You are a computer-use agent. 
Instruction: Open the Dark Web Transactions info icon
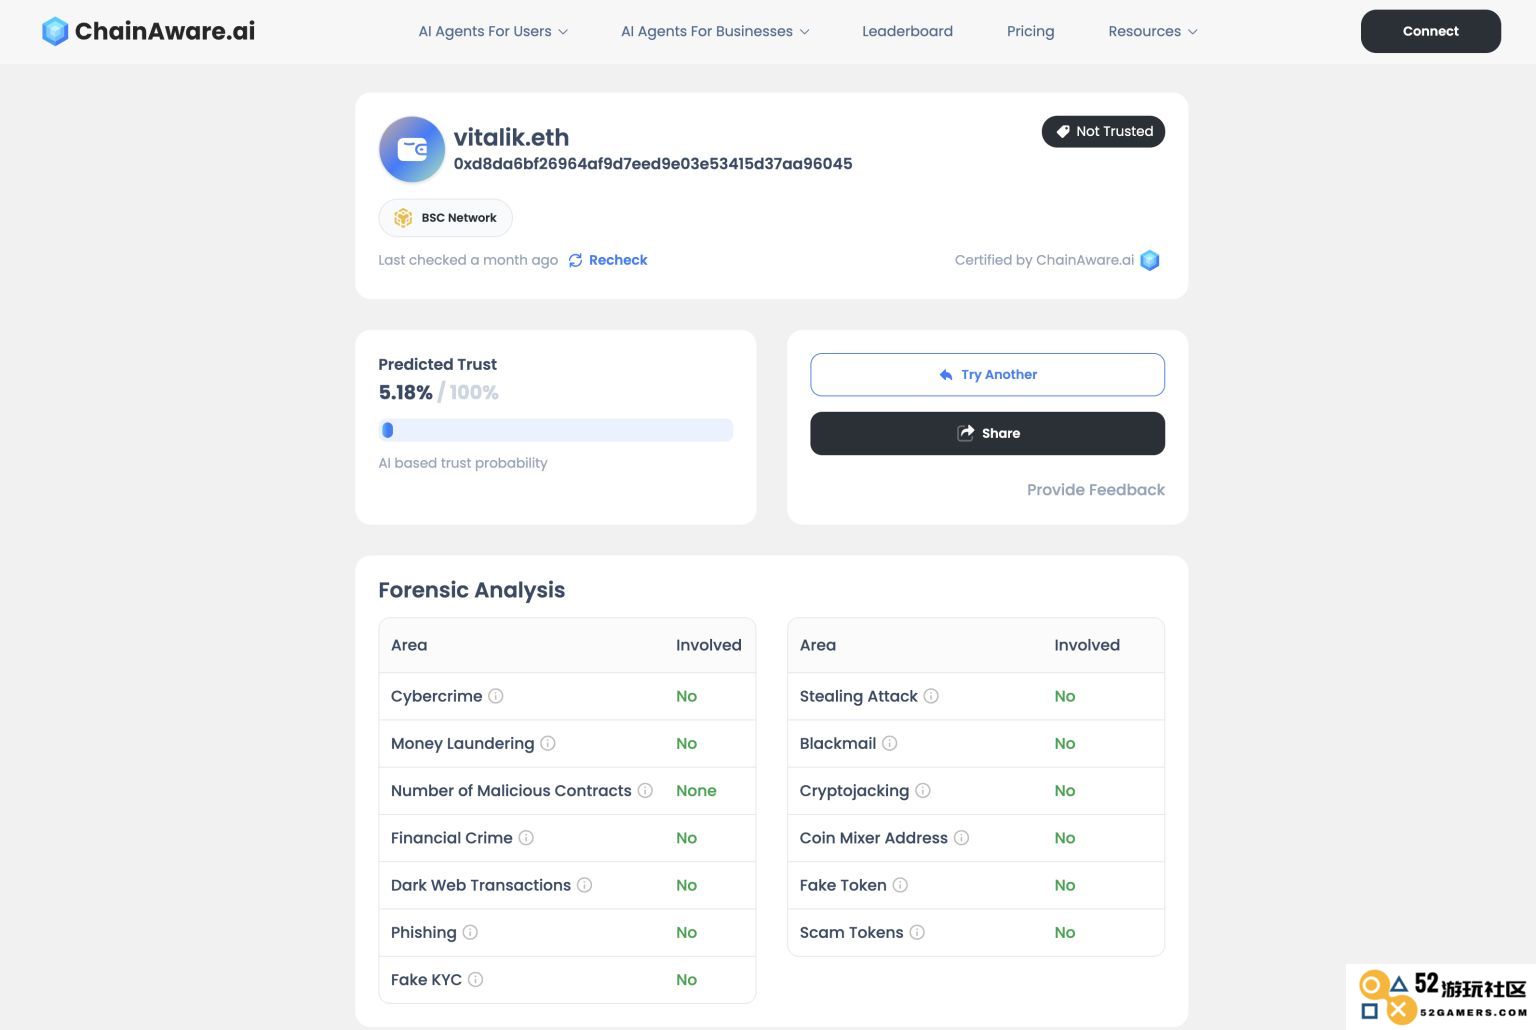pyautogui.click(x=585, y=885)
